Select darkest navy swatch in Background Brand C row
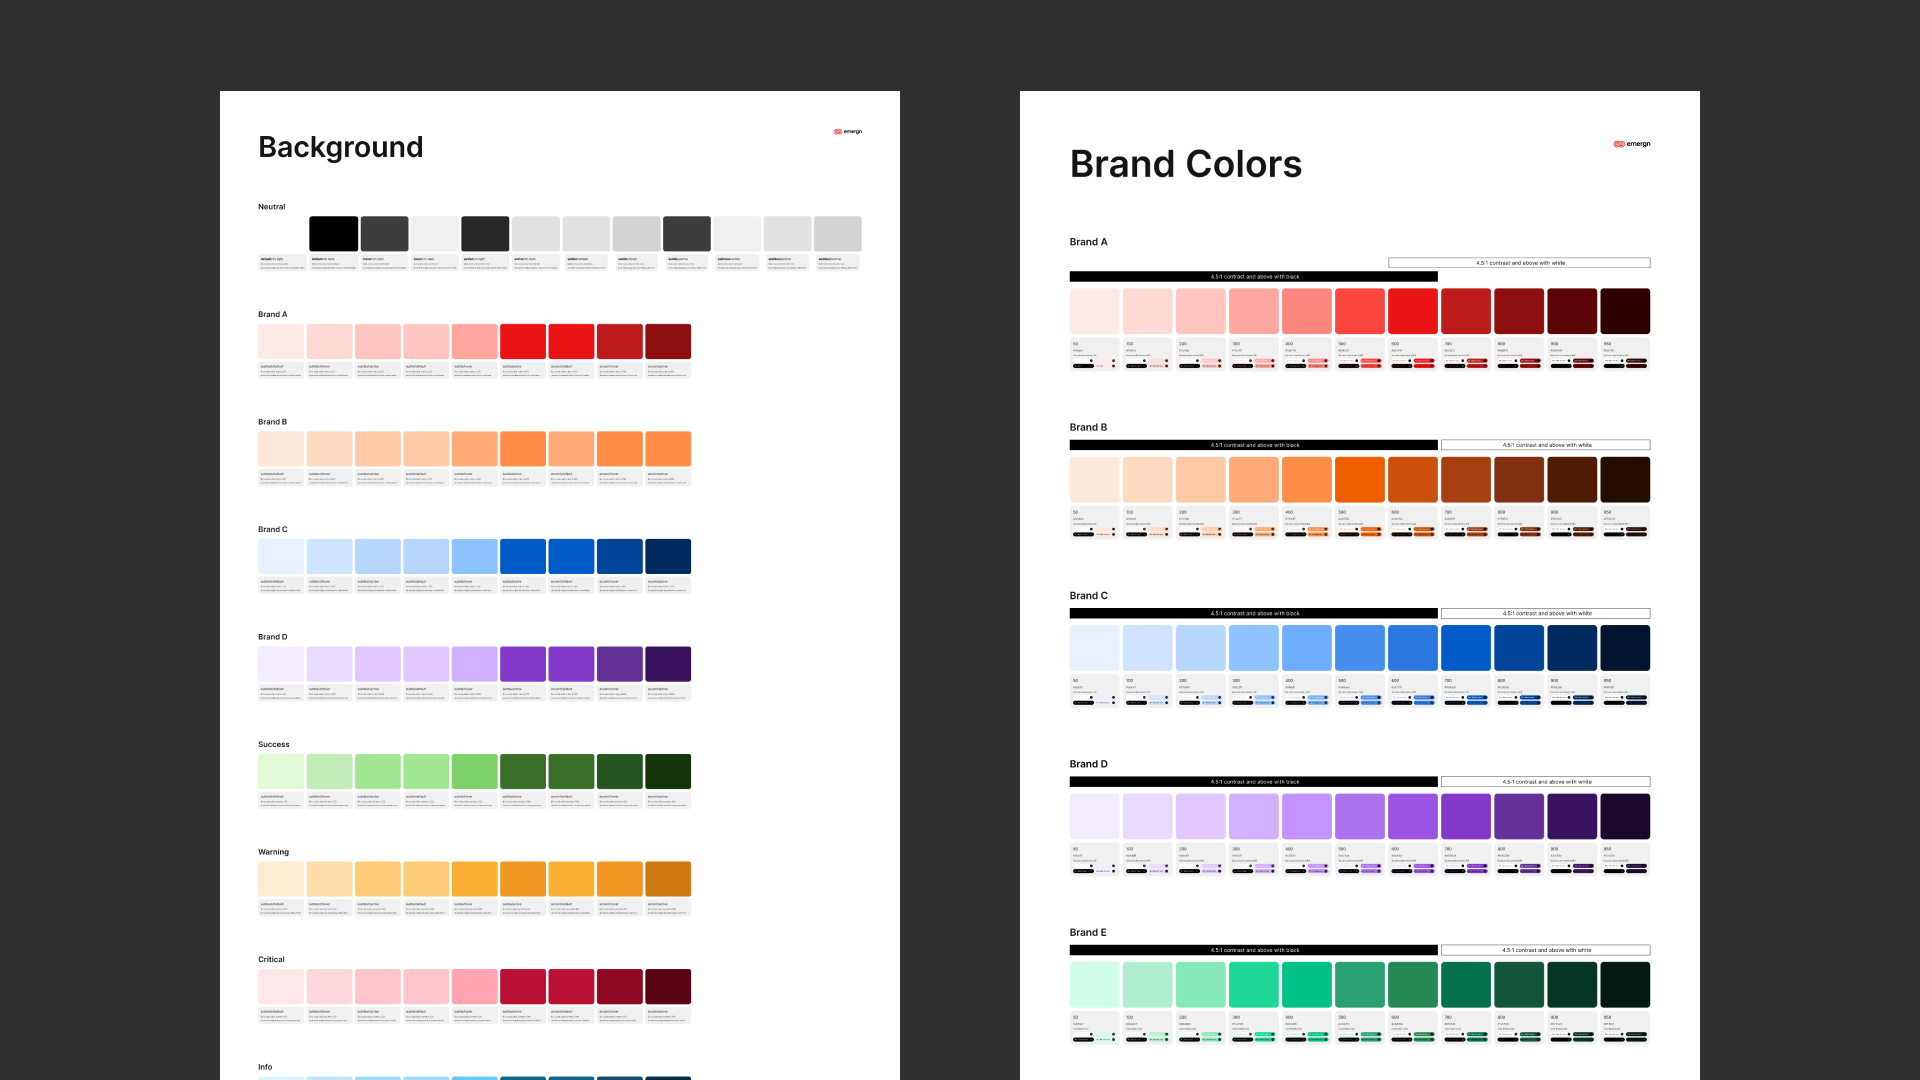 tap(668, 557)
